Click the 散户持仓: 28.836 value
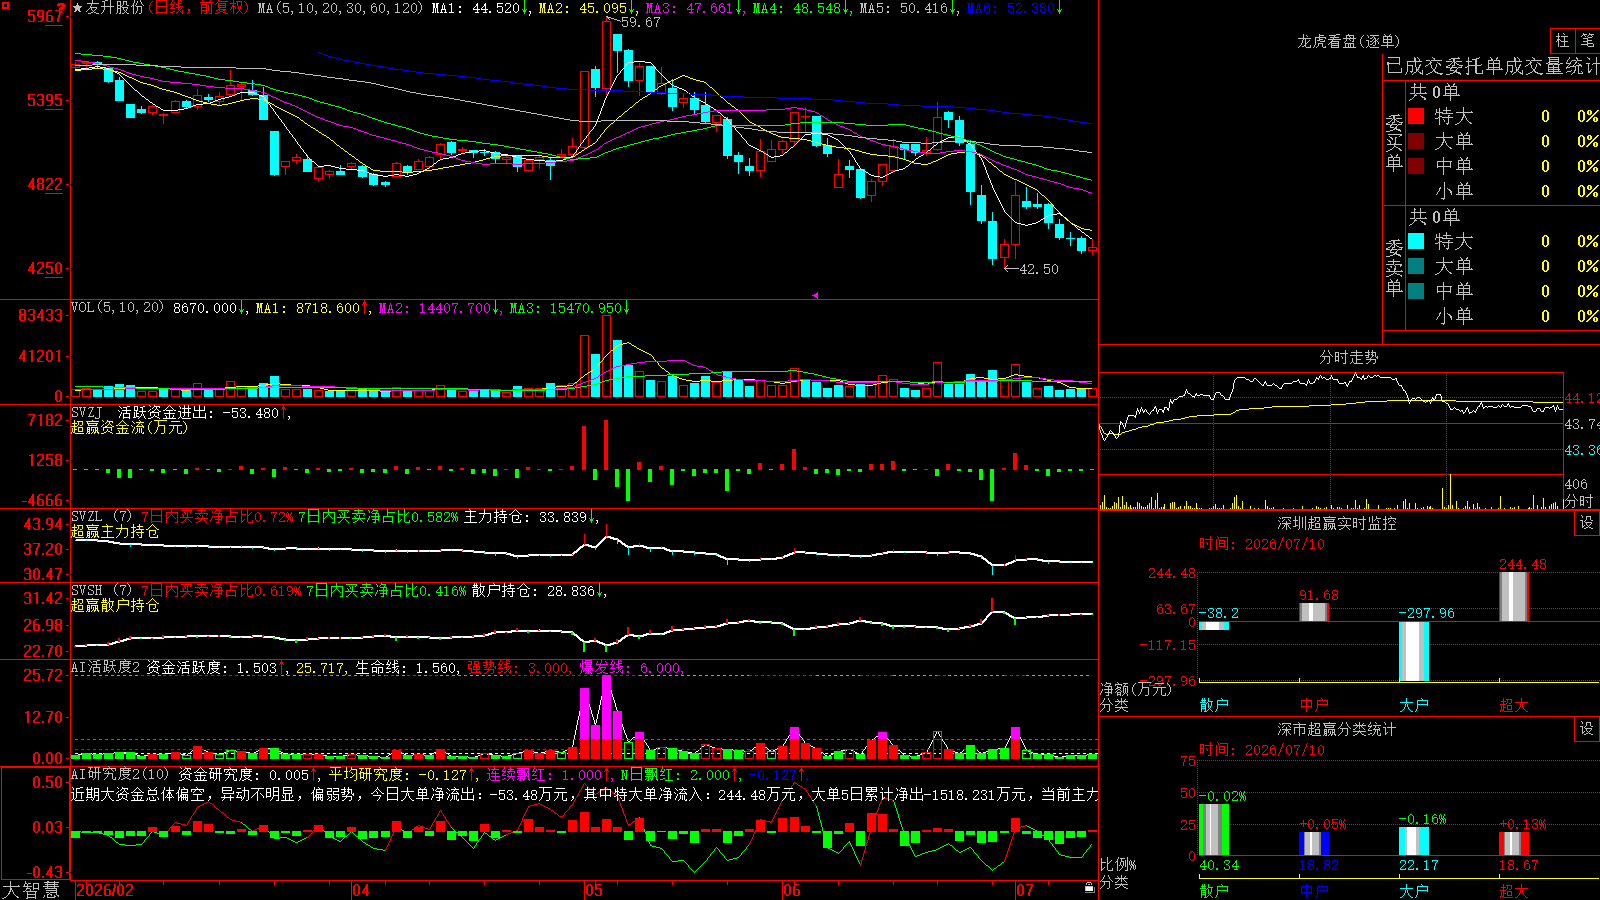Image resolution: width=1600 pixels, height=900 pixels. [539, 591]
